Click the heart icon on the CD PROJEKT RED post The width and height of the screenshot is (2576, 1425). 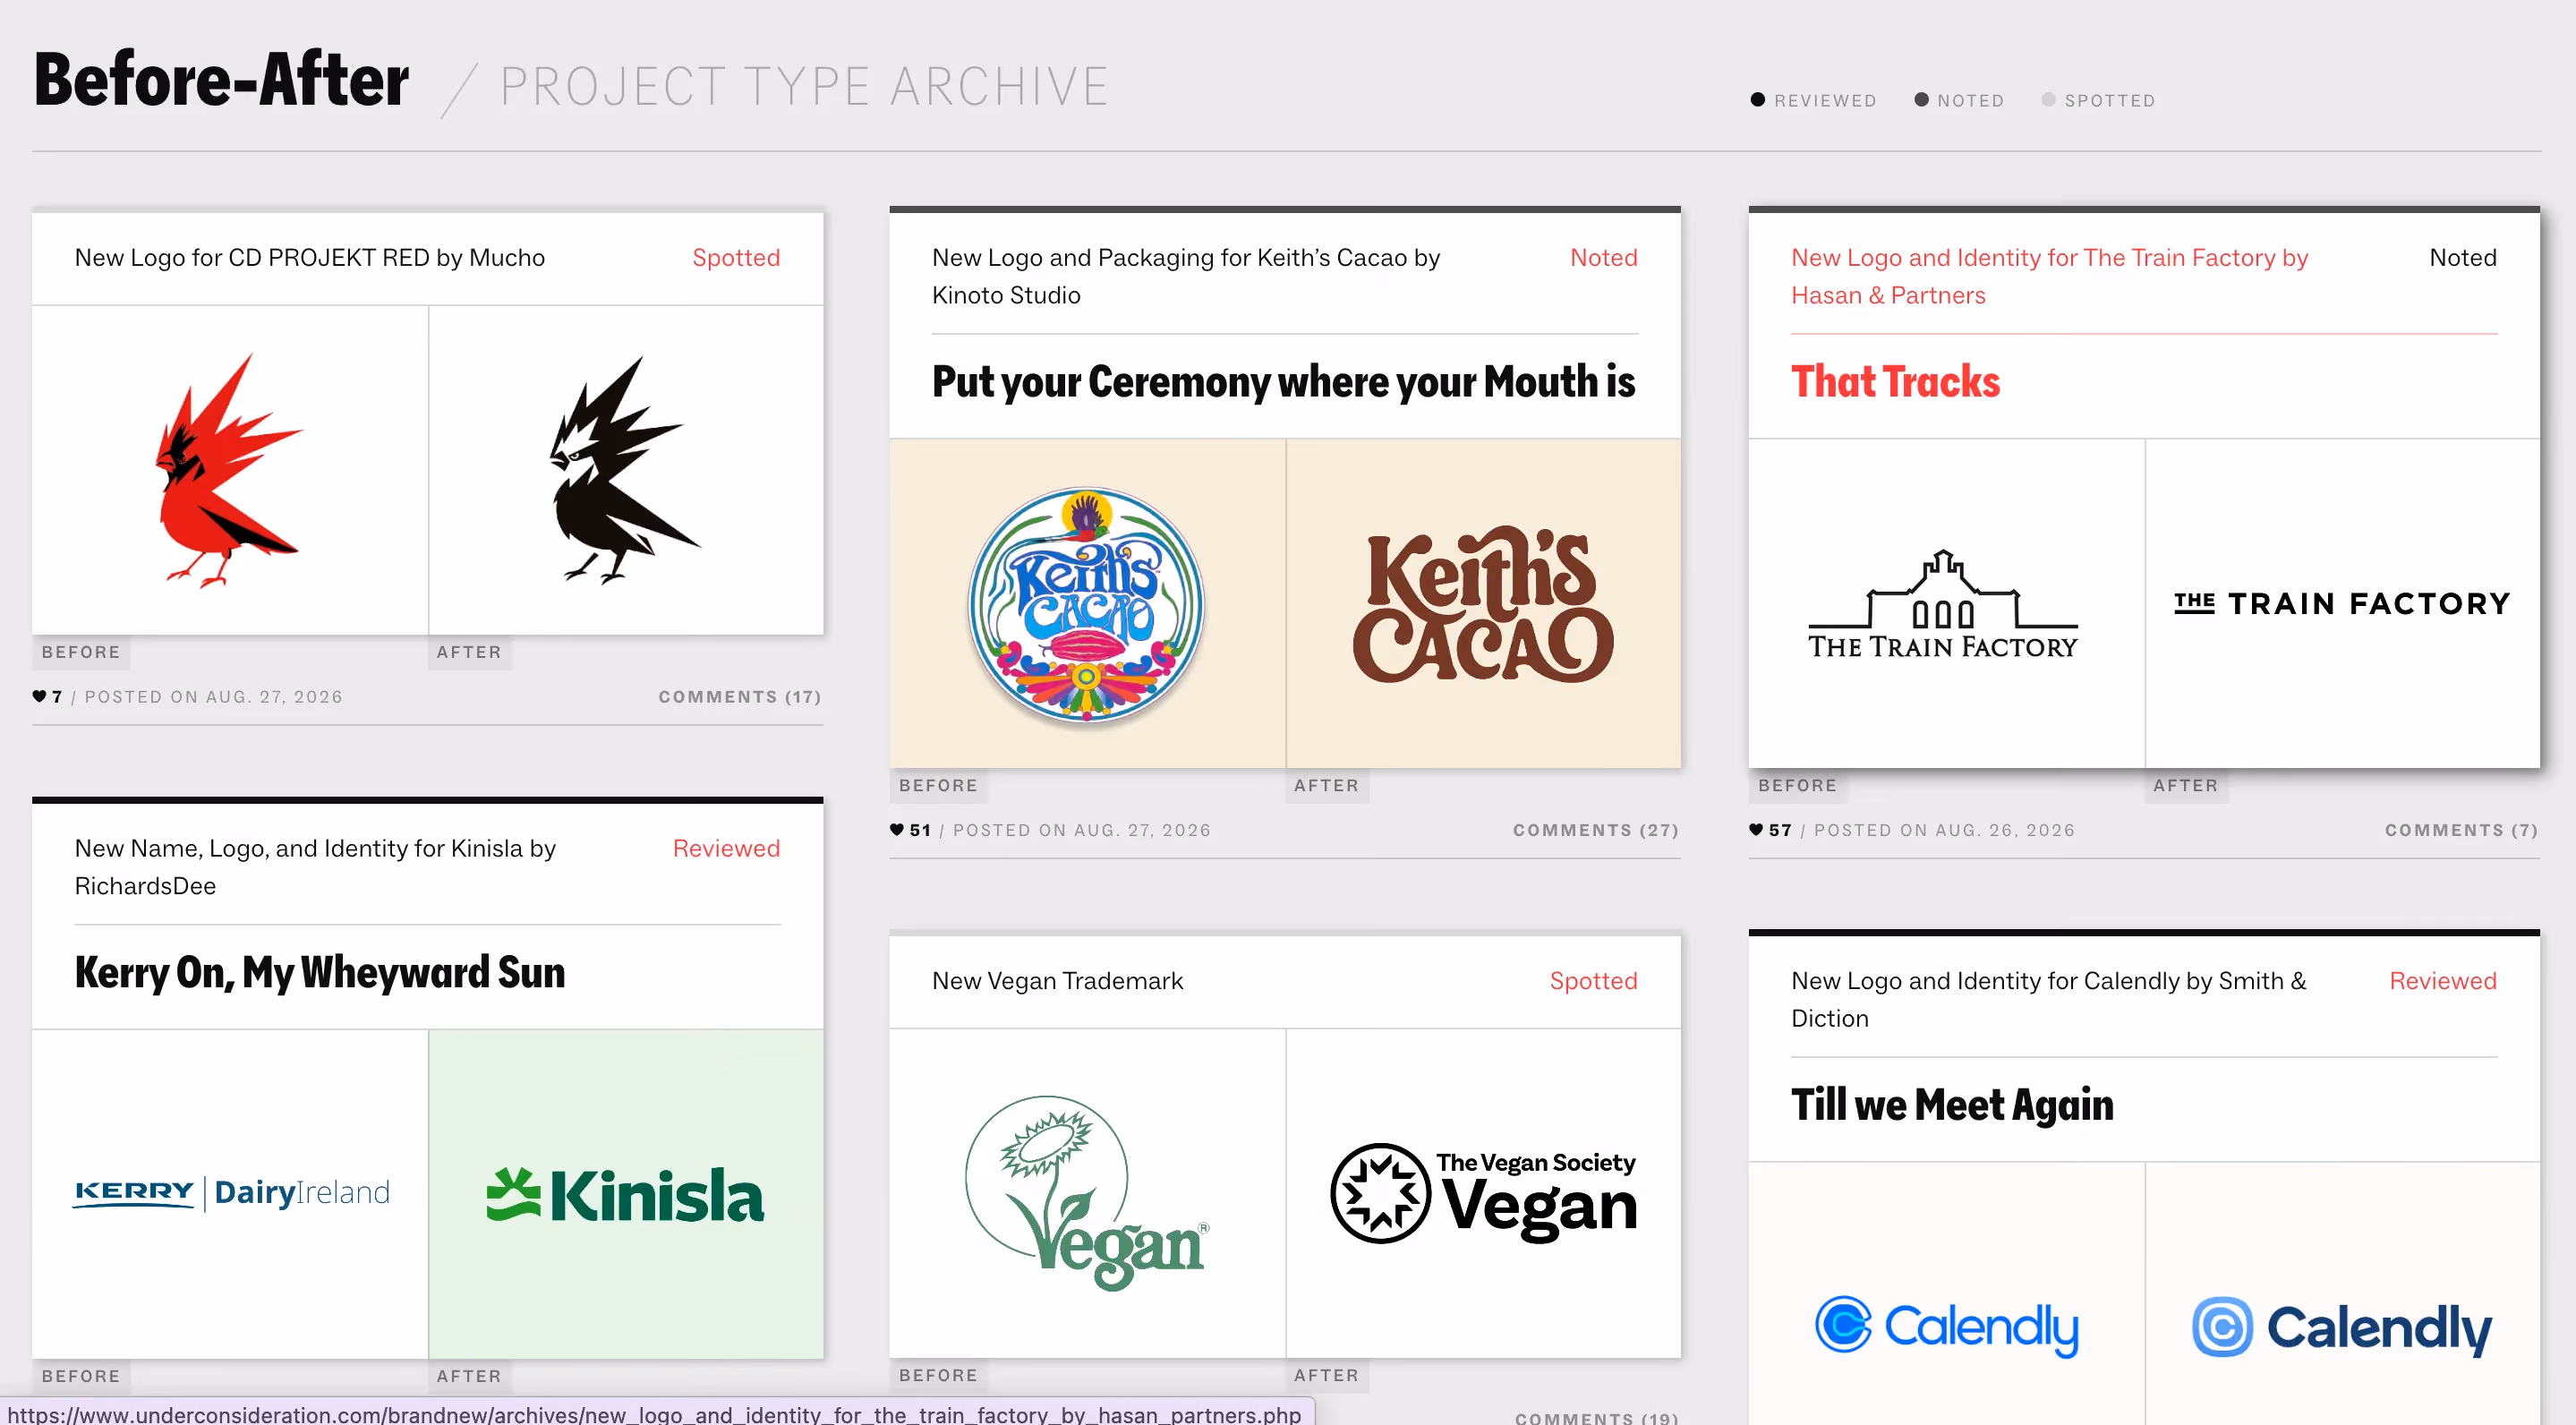(x=39, y=696)
